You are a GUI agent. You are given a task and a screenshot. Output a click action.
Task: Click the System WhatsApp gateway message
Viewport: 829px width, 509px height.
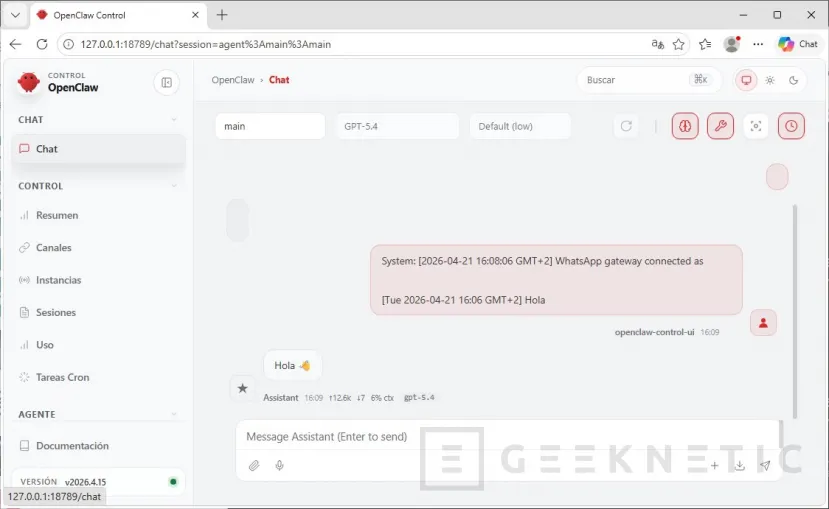click(556, 280)
